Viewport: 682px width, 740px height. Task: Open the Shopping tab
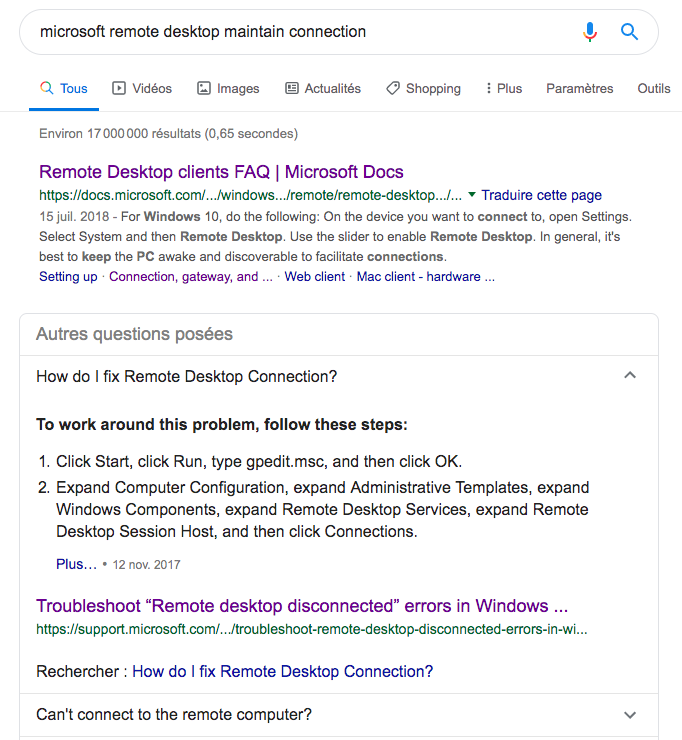(423, 88)
